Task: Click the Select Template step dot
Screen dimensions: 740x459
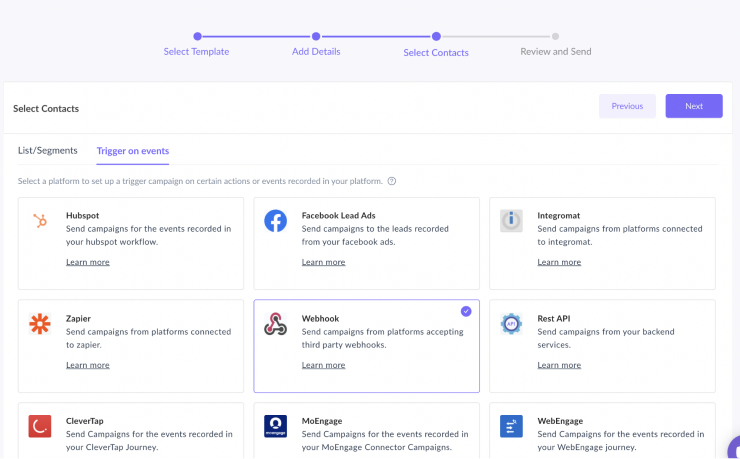Action: (x=197, y=36)
